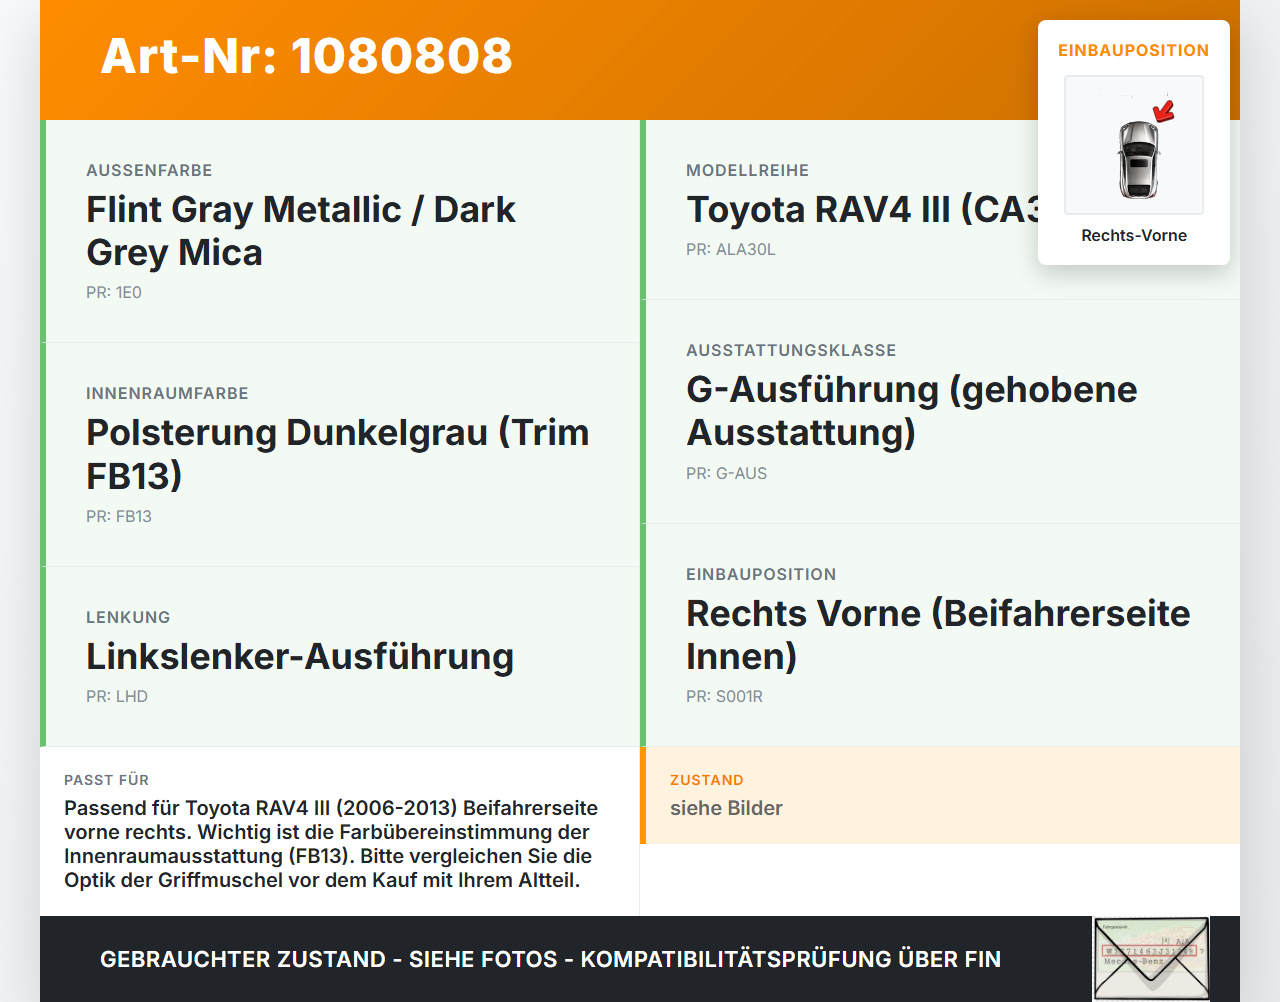Click the Art-Nr: 1080808 heading
Viewport: 1280px width, 1002px height.
[306, 56]
